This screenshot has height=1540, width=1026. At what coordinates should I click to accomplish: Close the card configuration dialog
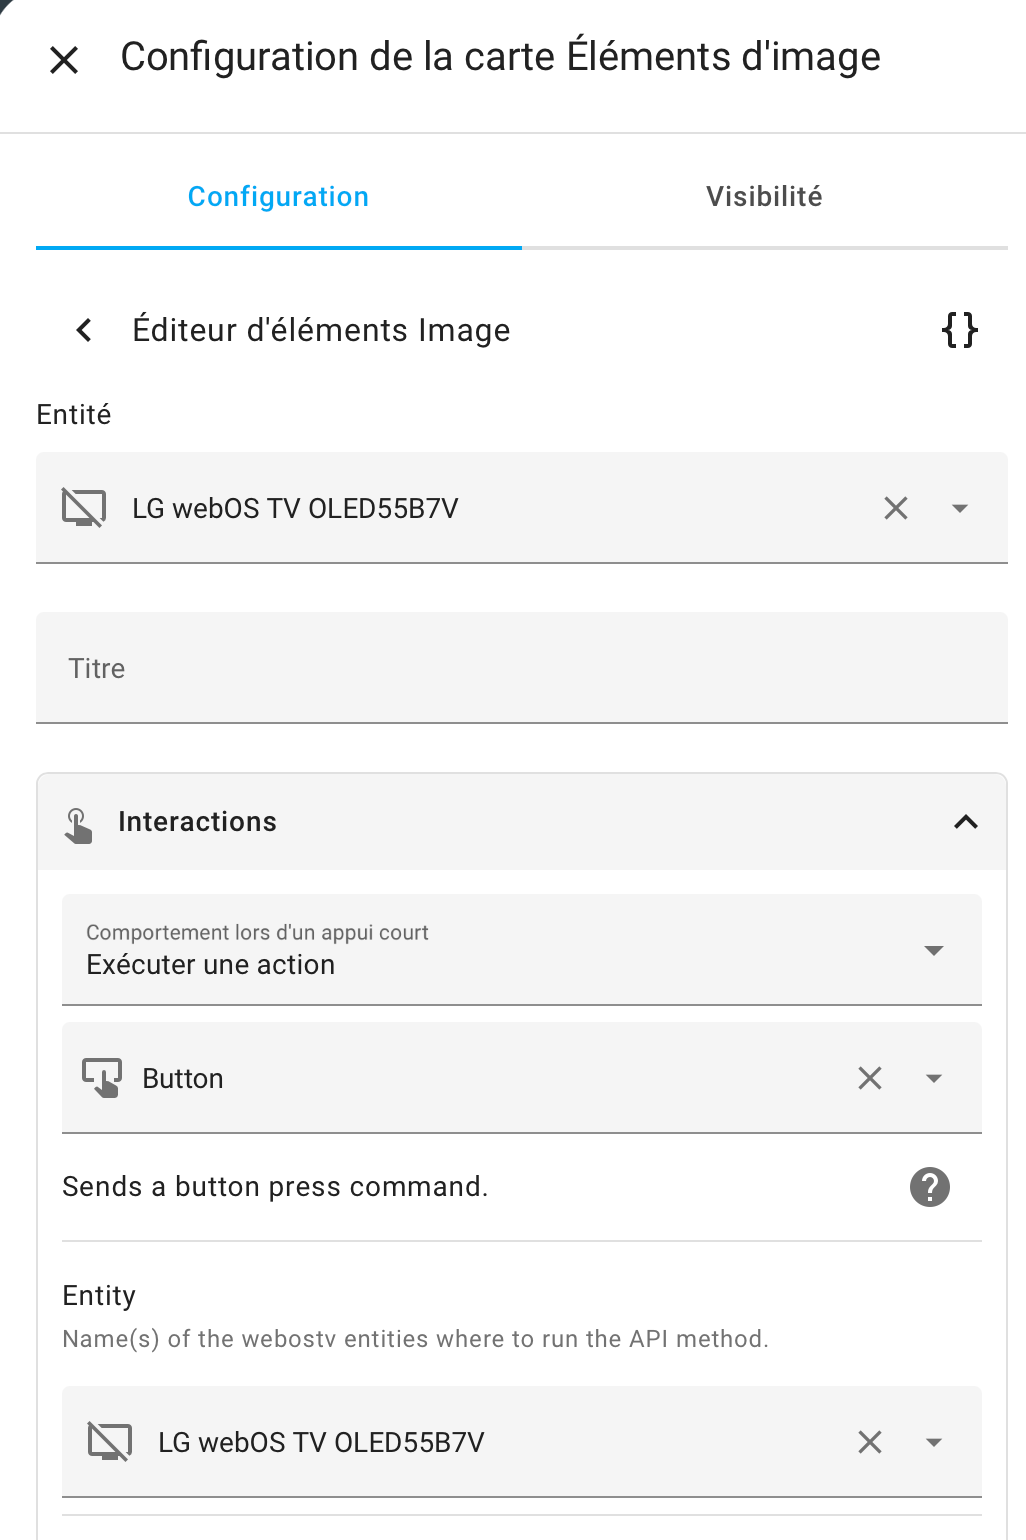pos(64,60)
